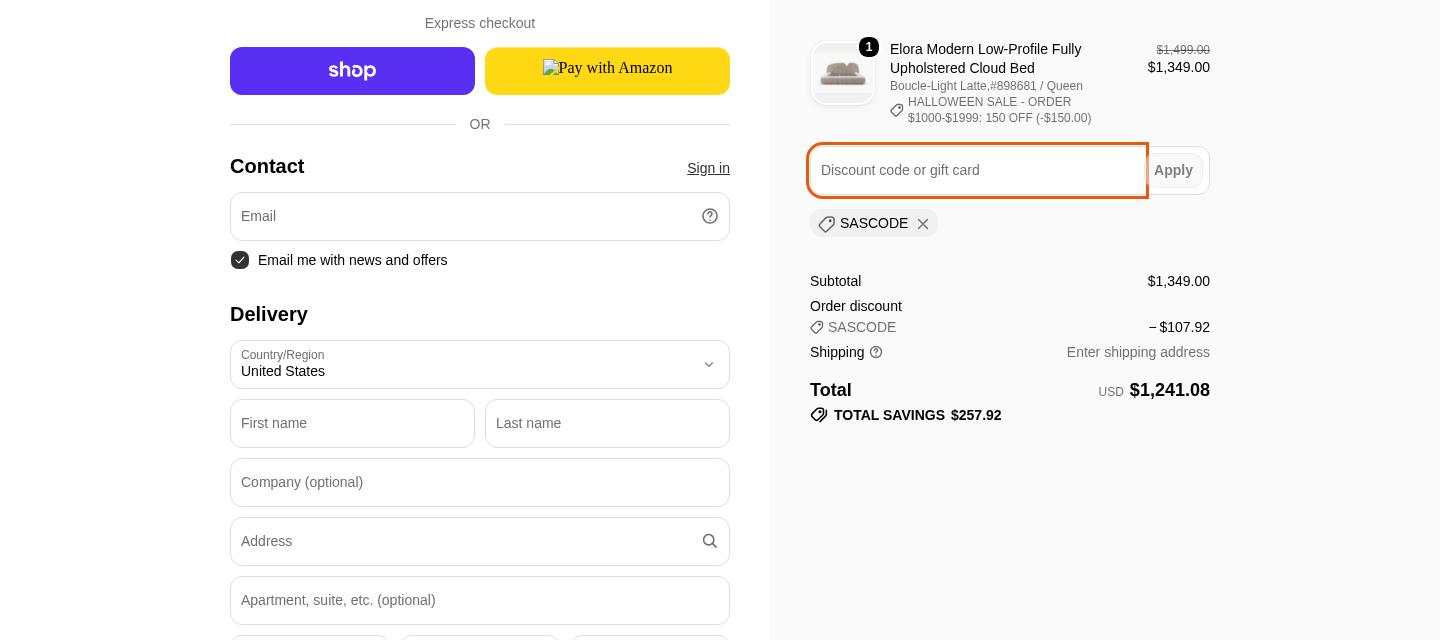View the Elora Cloud Bed product thumbnail

[843, 73]
